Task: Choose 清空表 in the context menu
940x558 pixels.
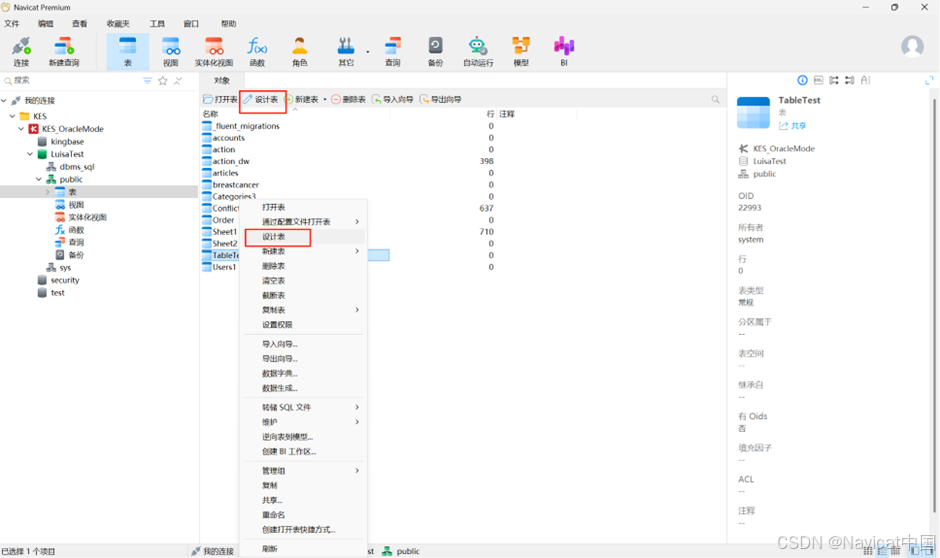Action: pos(303,280)
